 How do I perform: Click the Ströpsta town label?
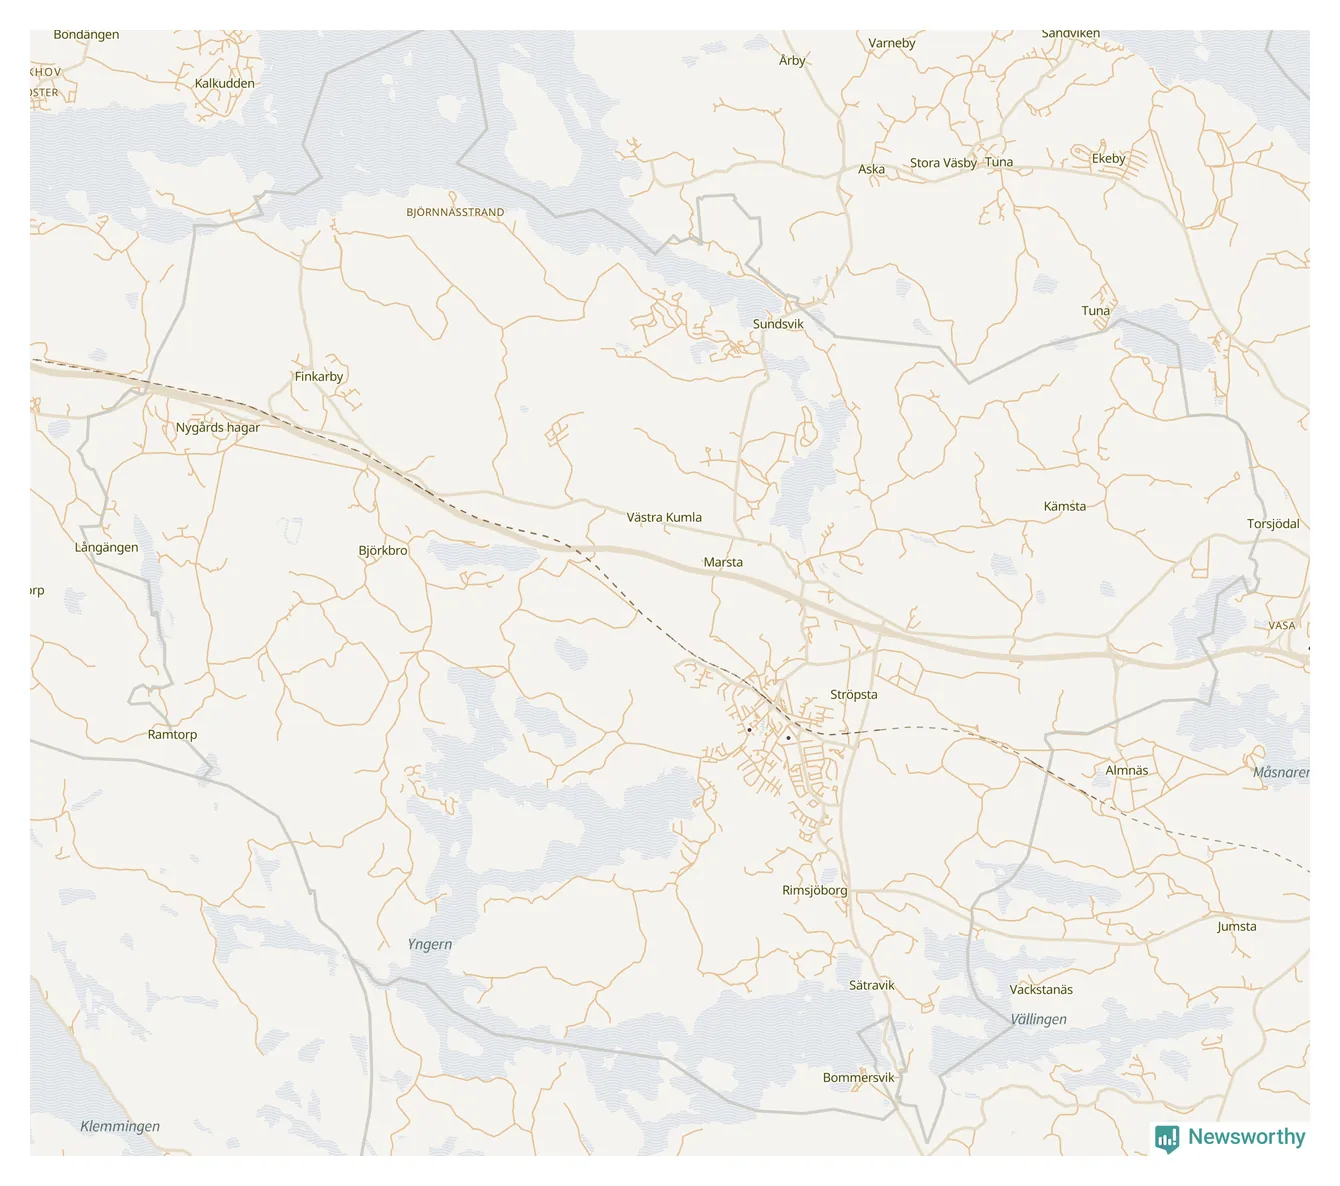coord(854,694)
